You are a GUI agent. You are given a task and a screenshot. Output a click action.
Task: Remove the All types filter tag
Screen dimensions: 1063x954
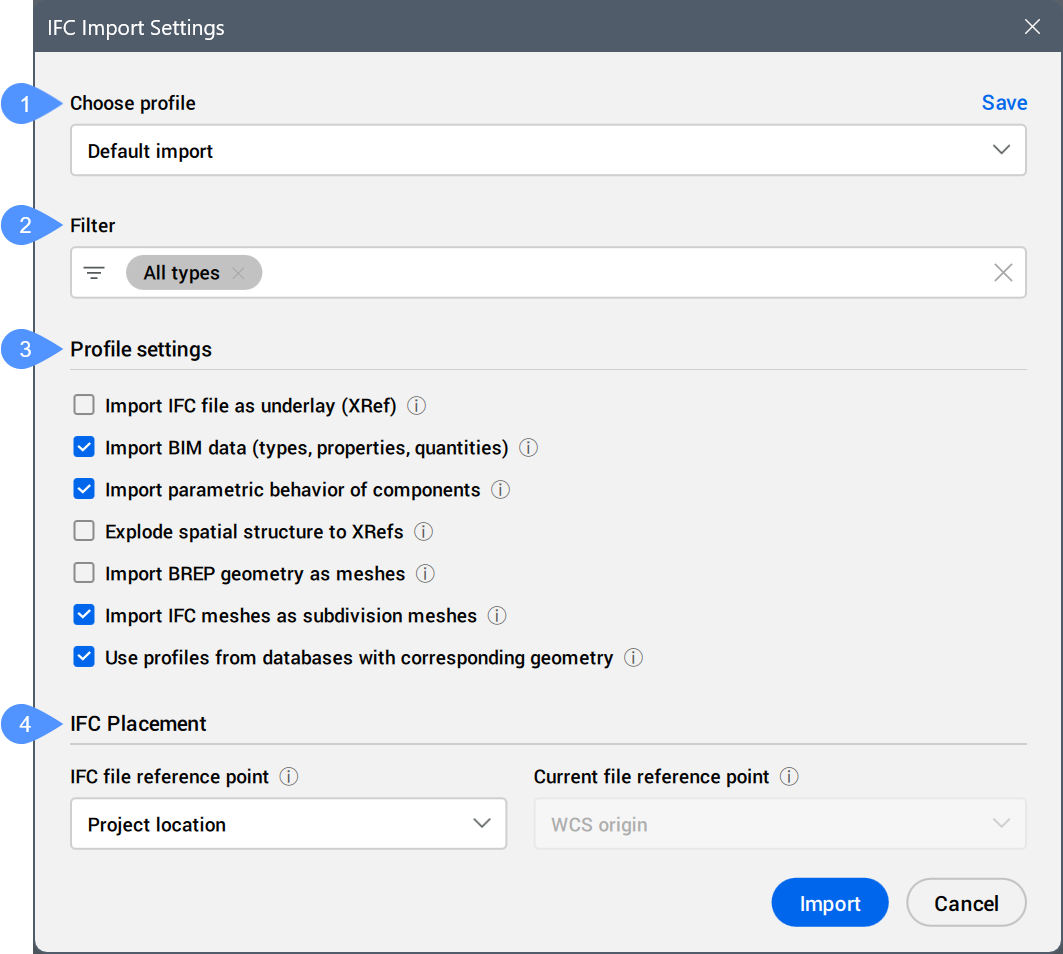tap(238, 273)
